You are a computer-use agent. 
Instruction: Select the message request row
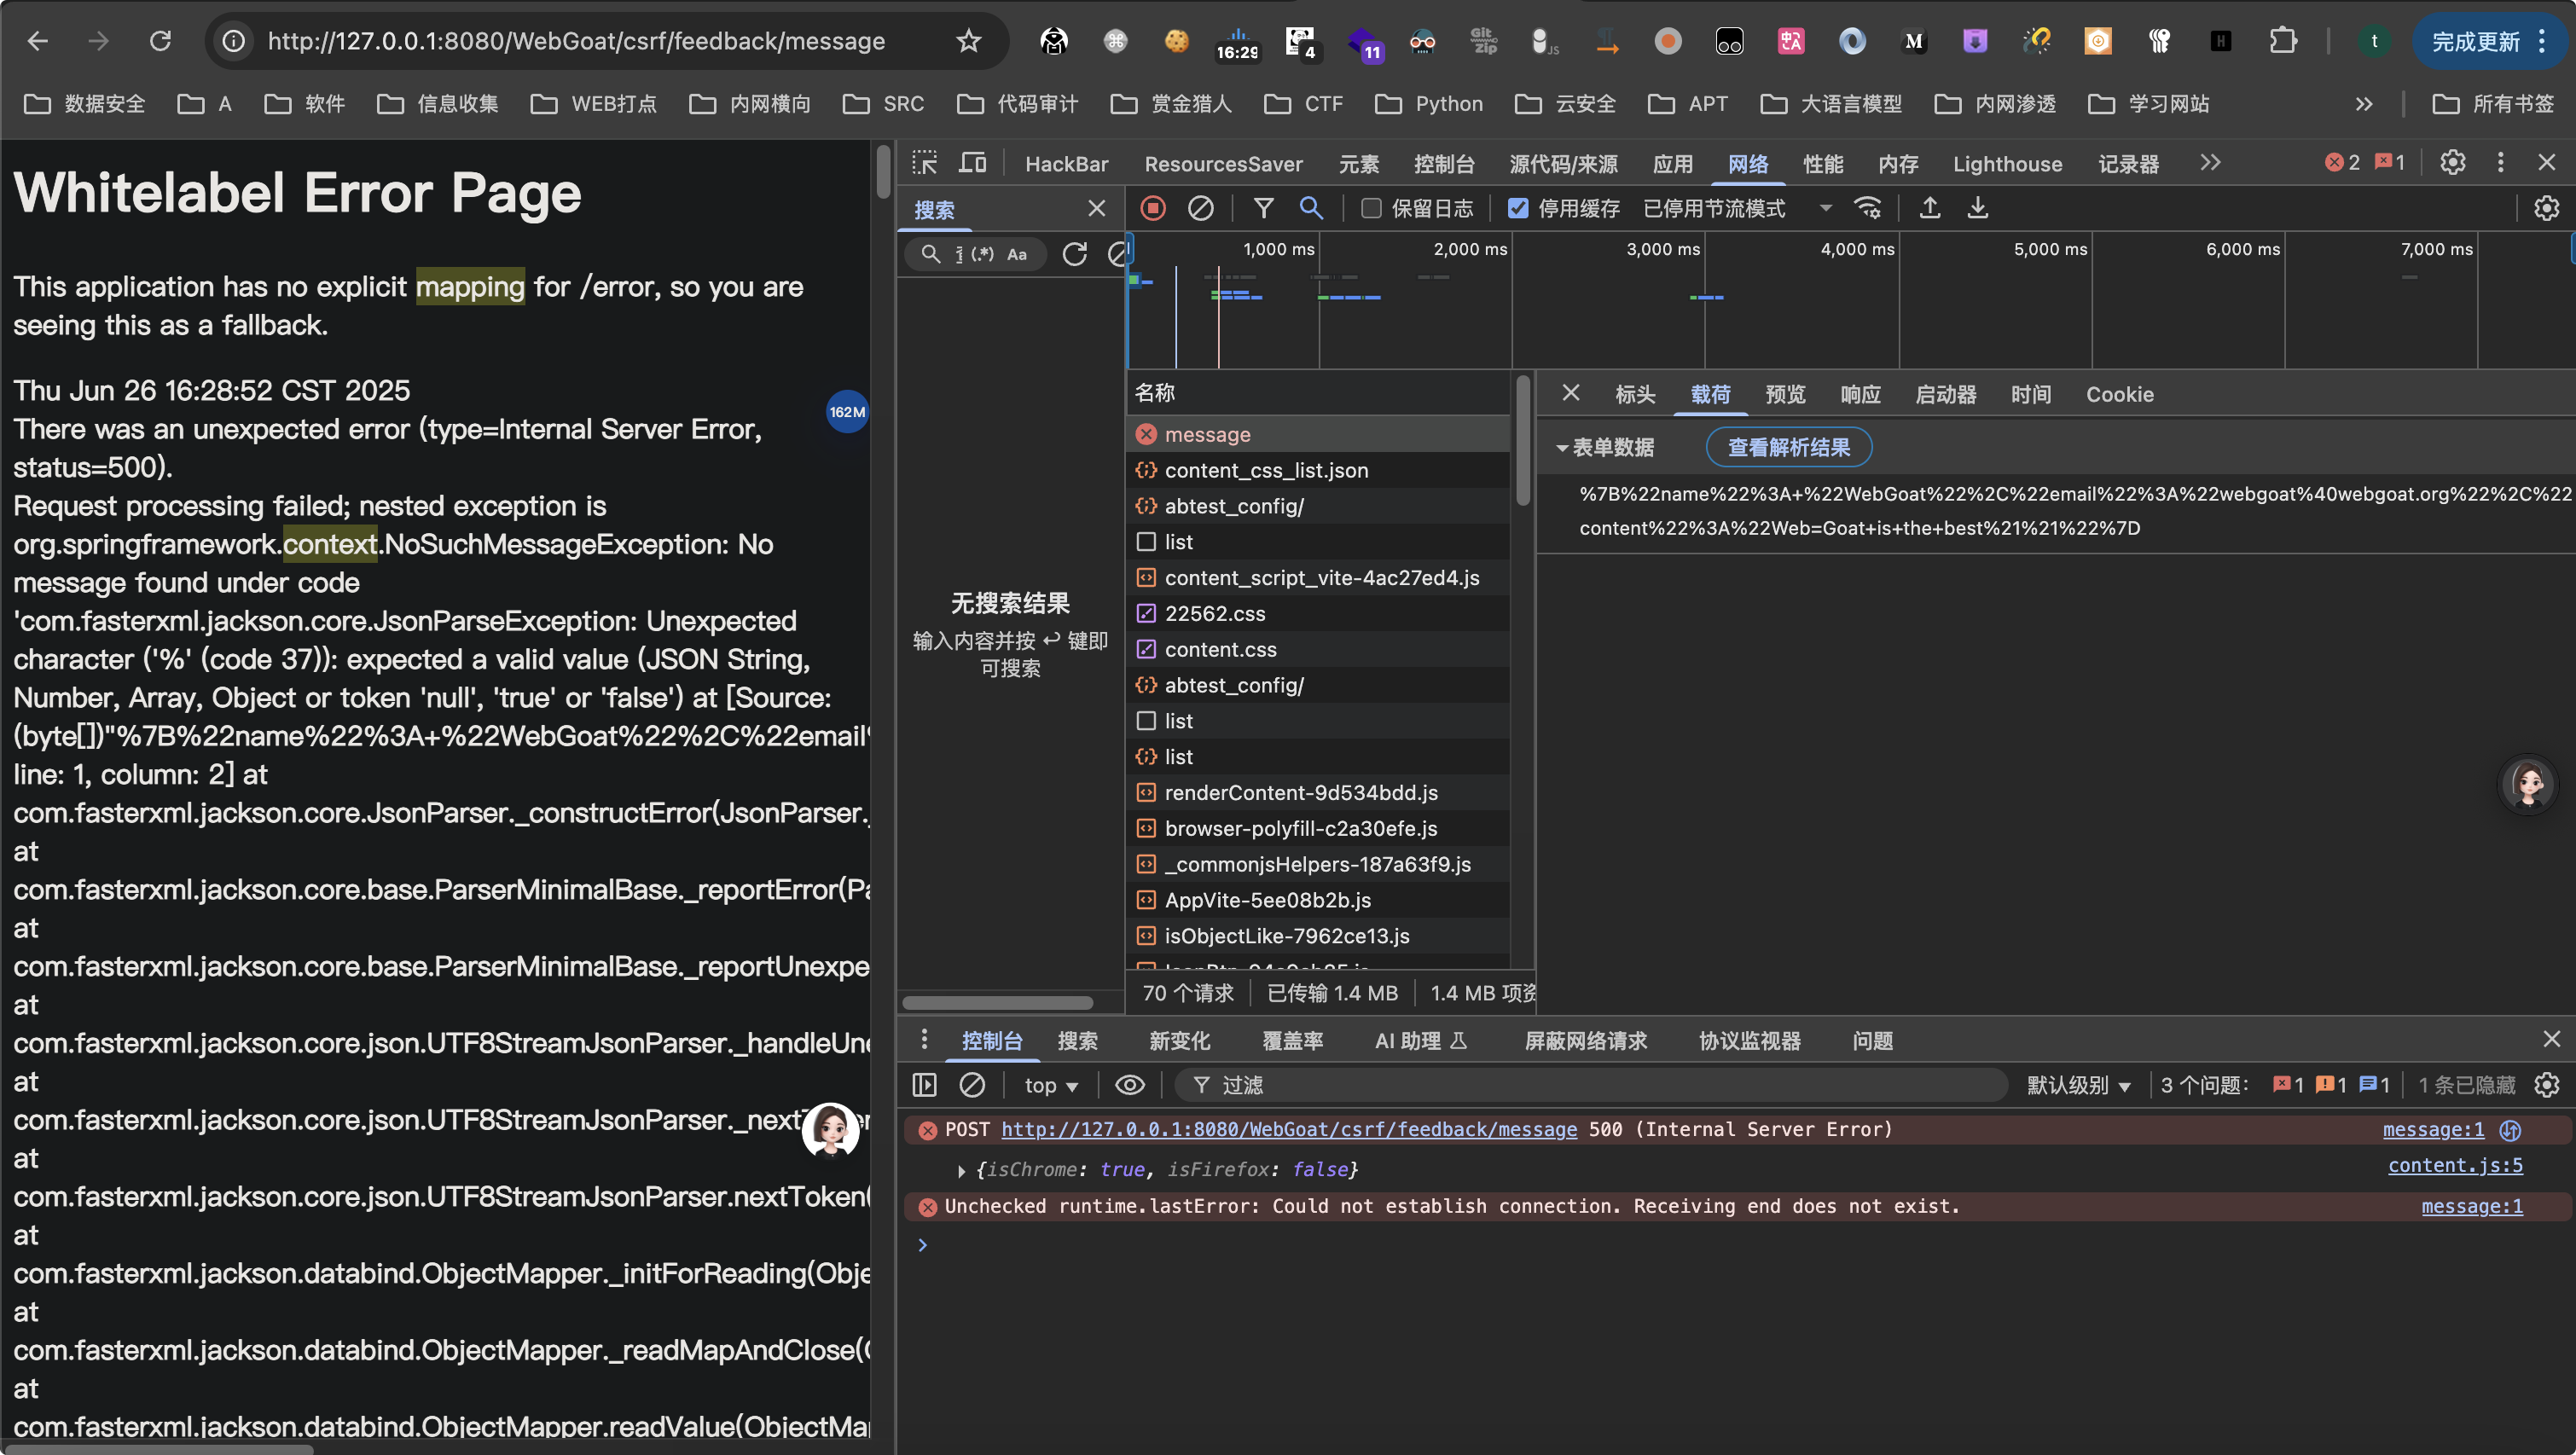coord(1318,434)
